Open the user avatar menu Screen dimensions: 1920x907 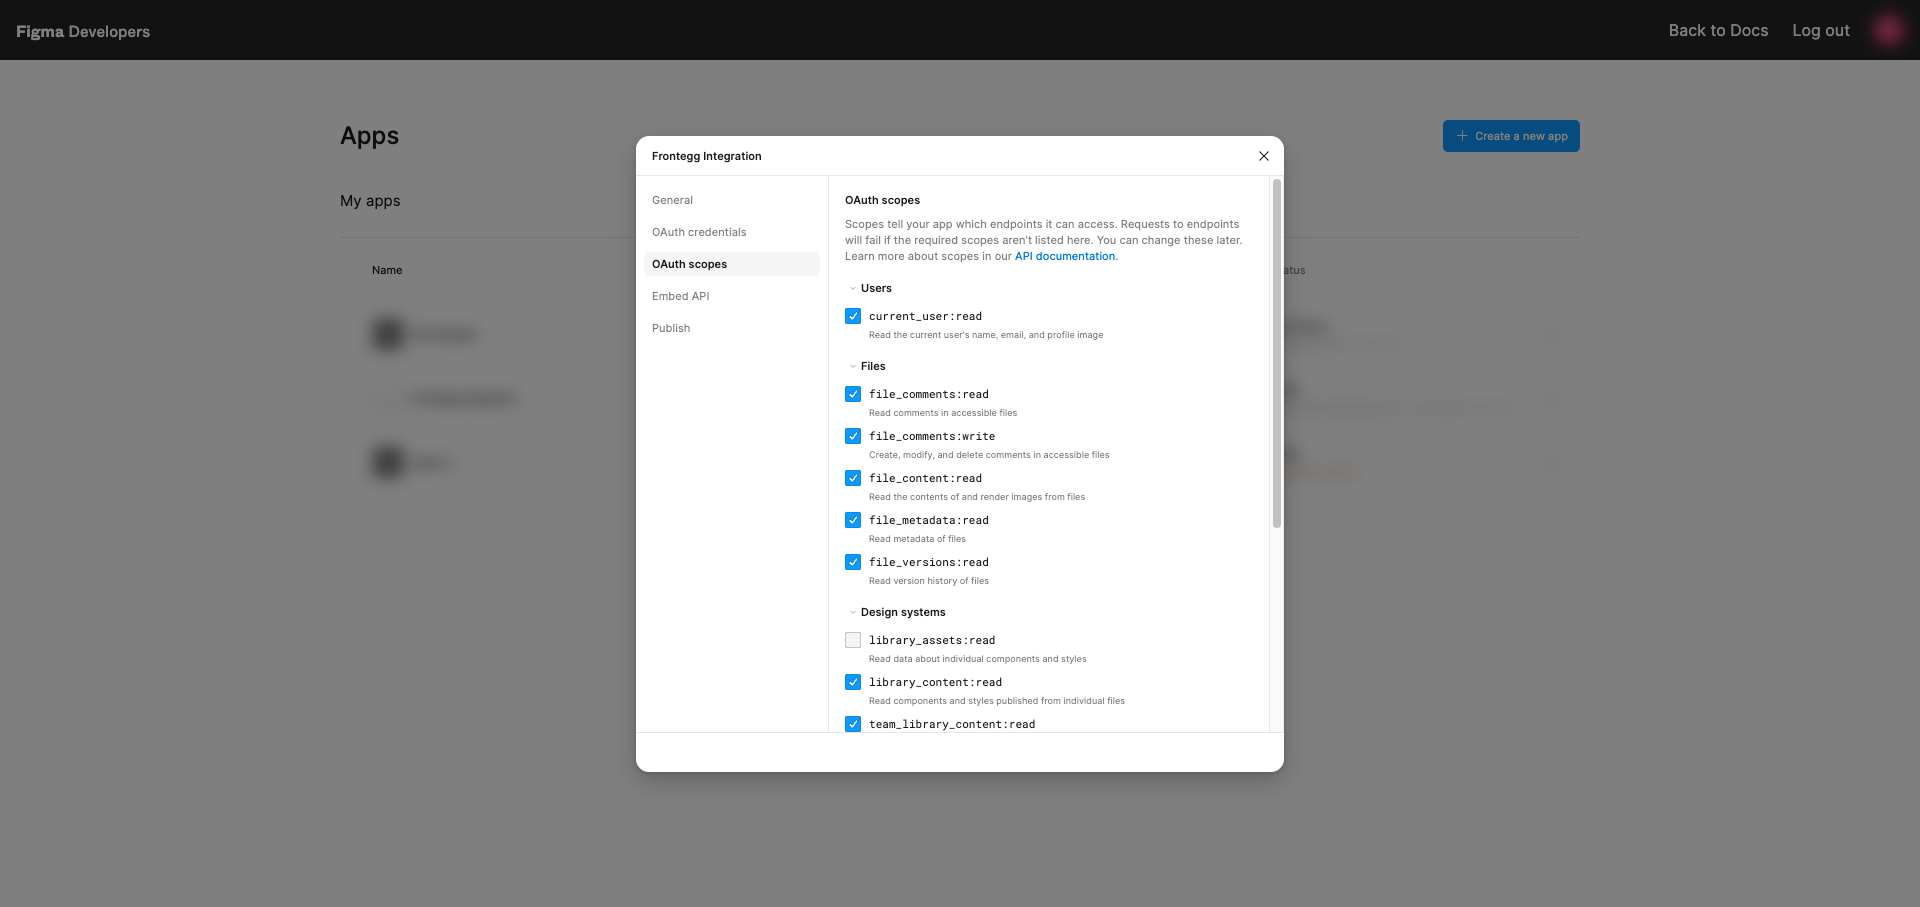(x=1888, y=30)
